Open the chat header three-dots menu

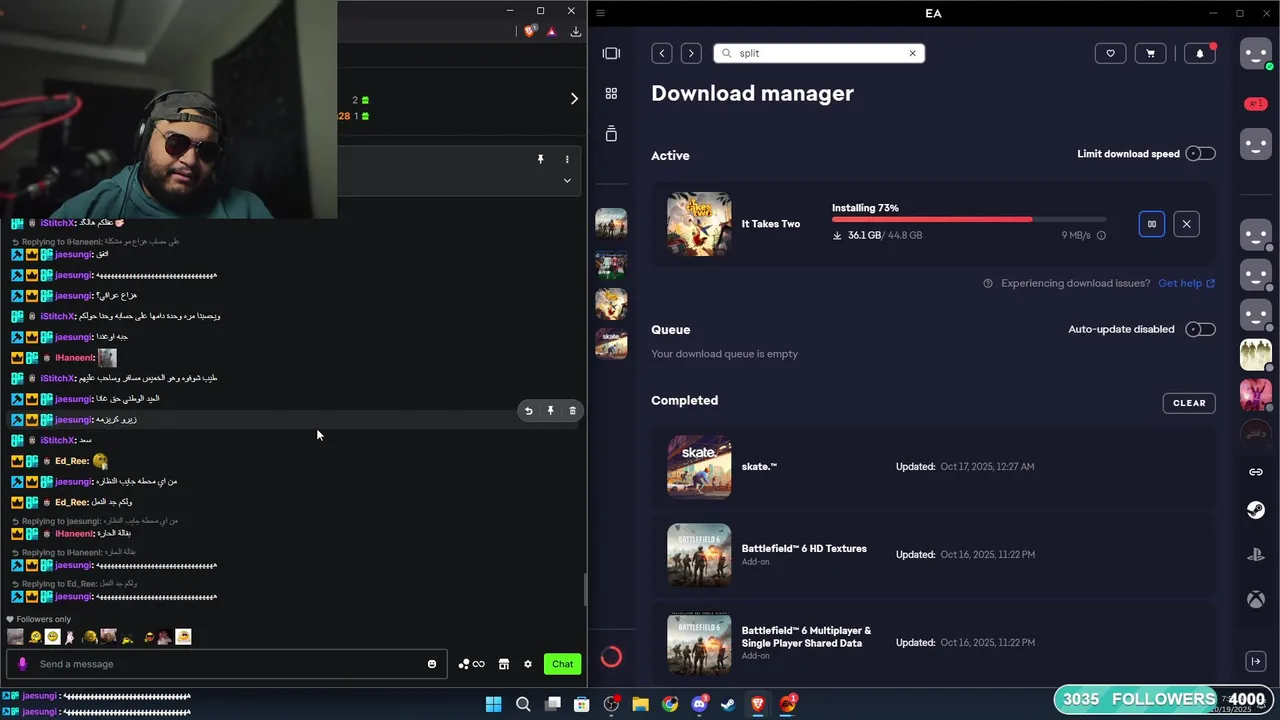pos(567,159)
